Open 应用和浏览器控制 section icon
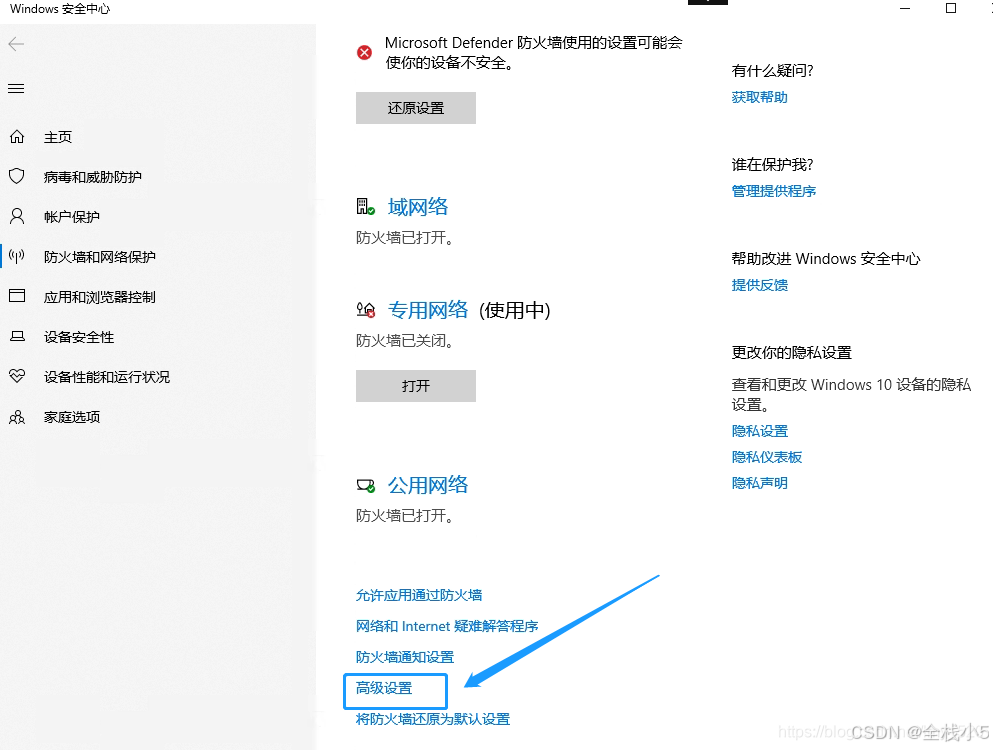The height and width of the screenshot is (750, 993). pyautogui.click(x=16, y=297)
